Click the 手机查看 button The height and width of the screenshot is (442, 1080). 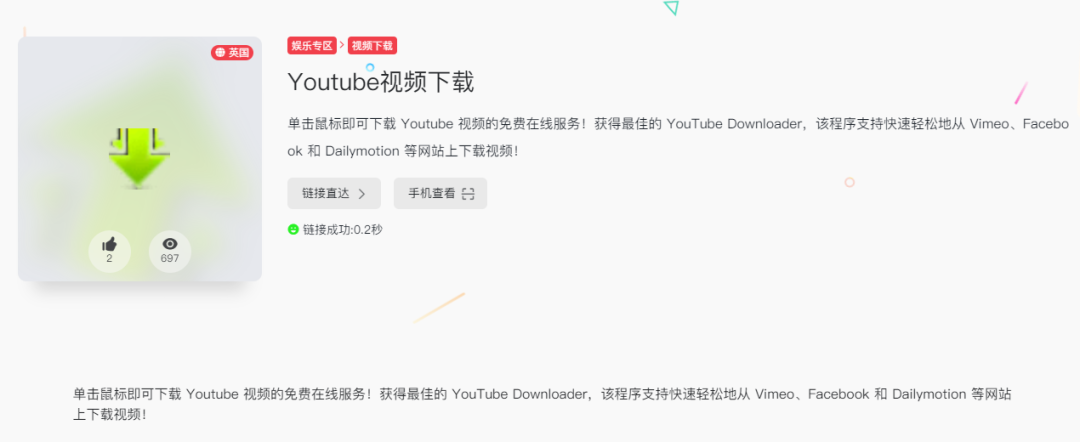440,193
